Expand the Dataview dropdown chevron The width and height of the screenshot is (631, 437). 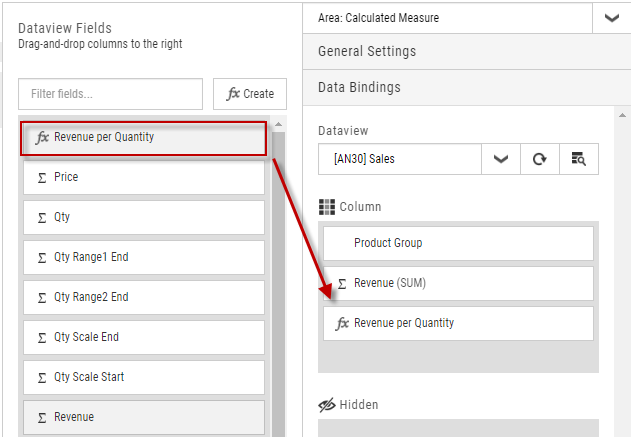click(501, 159)
